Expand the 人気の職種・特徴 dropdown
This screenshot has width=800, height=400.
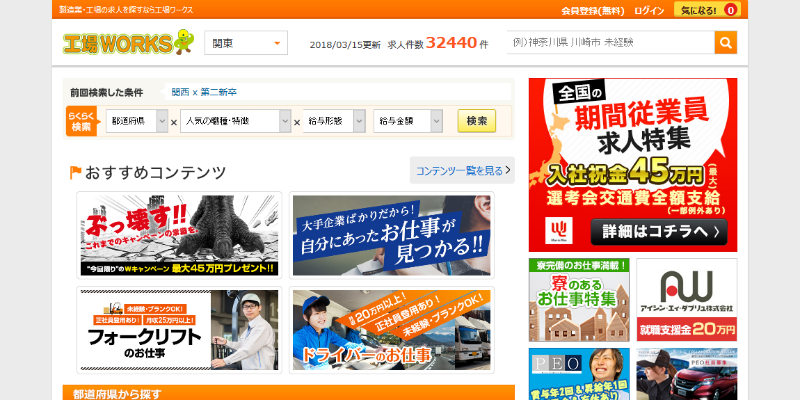point(234,121)
